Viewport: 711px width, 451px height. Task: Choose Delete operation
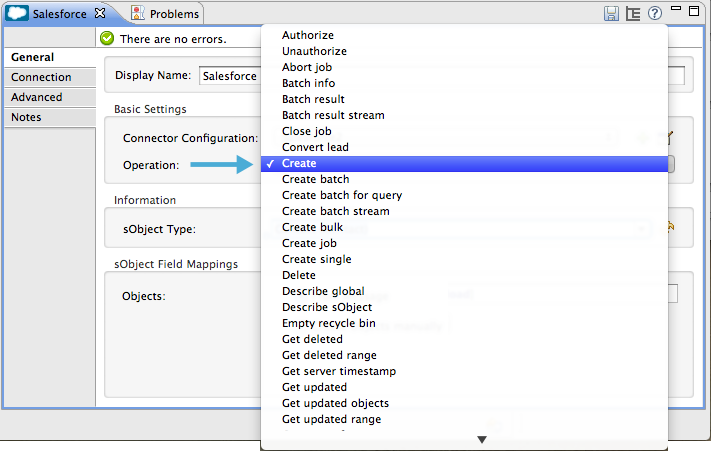[464, 275]
